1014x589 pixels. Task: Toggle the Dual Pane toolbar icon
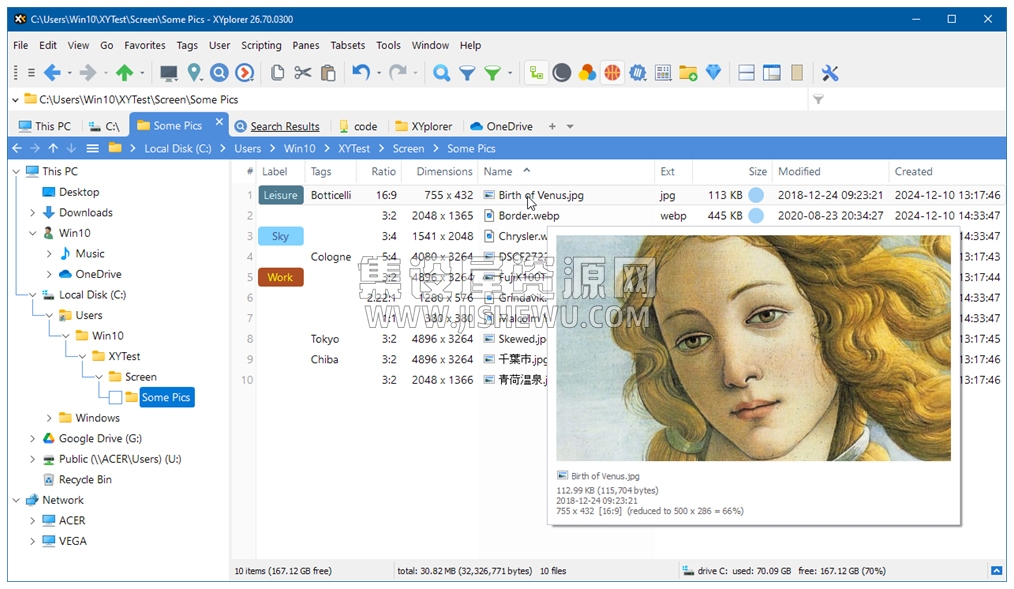[746, 73]
